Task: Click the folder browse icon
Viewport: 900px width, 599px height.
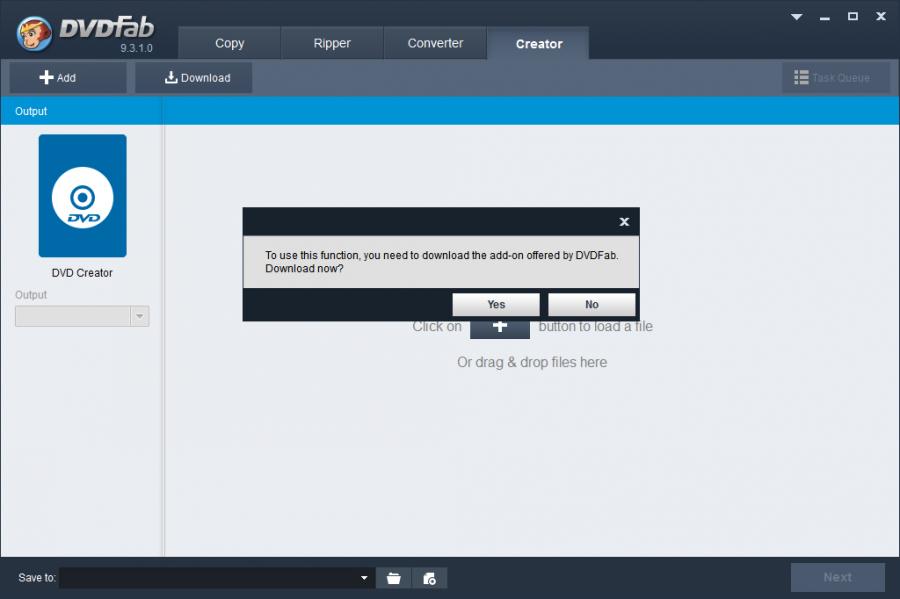Action: tap(394, 578)
